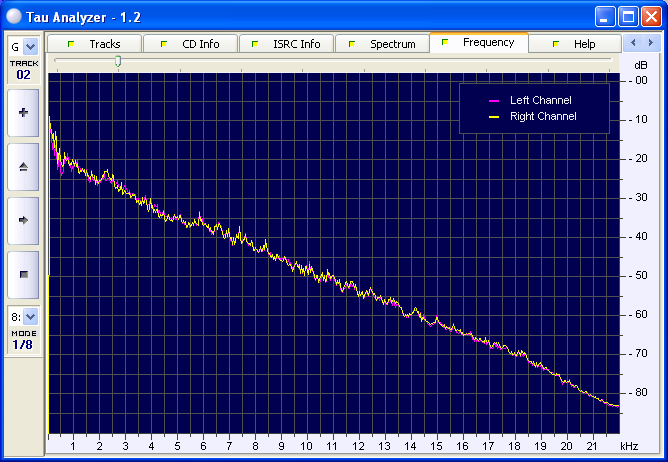Select the Frequency tab
Viewport: 668px width, 462px height.
point(478,43)
